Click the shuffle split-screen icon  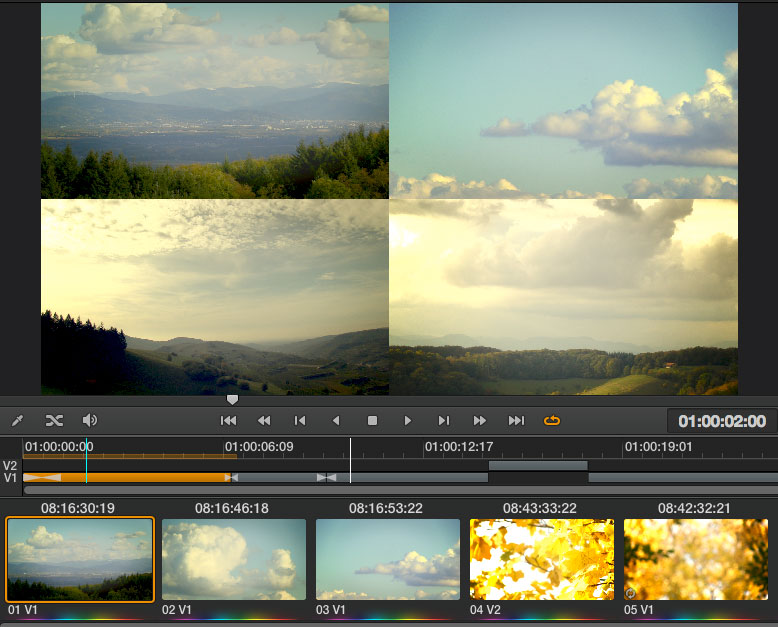(x=54, y=421)
